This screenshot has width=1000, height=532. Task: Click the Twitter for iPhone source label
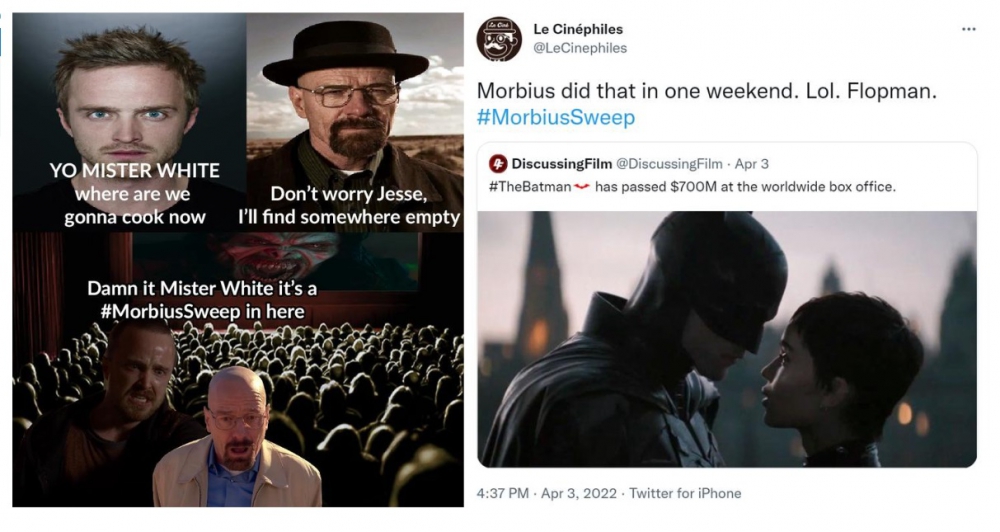coord(685,493)
